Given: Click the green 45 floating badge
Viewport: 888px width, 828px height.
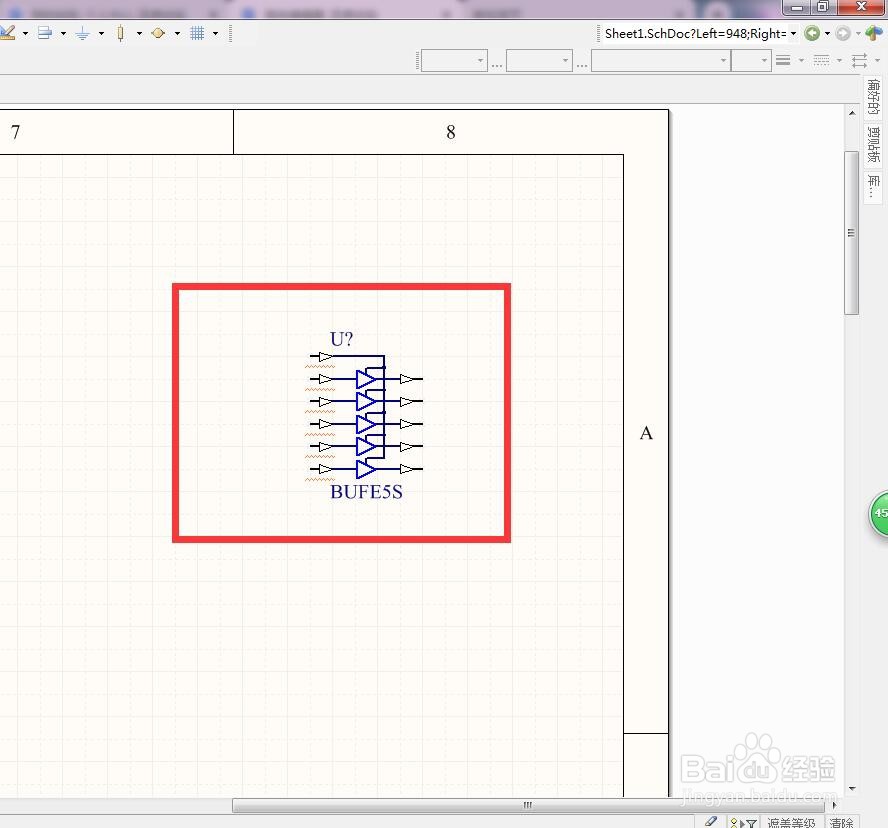Looking at the screenshot, I should pos(879,514).
